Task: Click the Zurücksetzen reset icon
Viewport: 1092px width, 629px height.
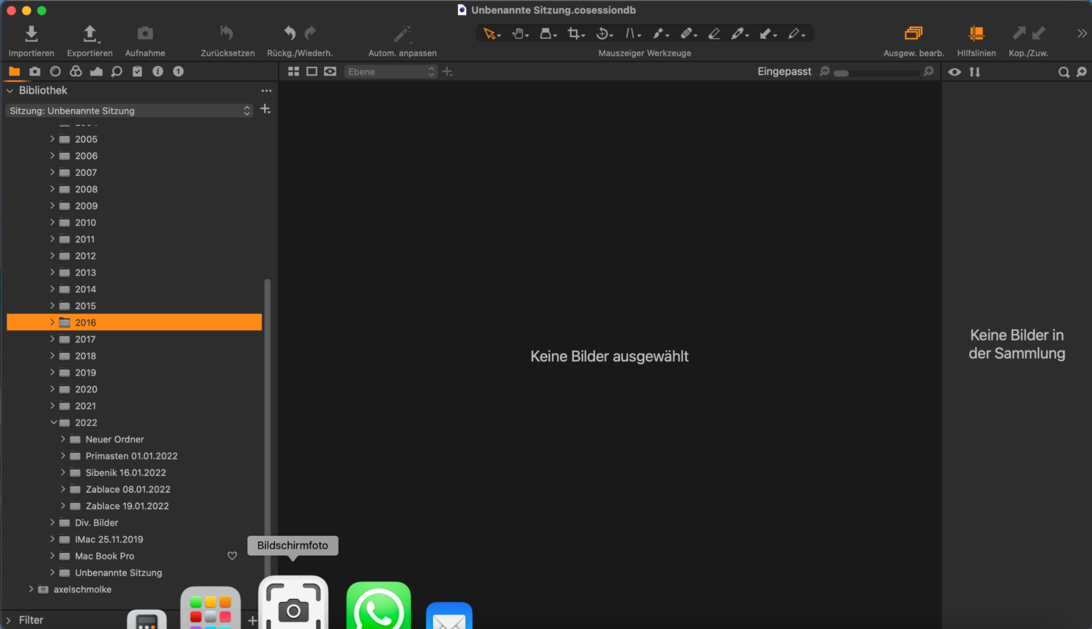Action: pyautogui.click(x=227, y=34)
